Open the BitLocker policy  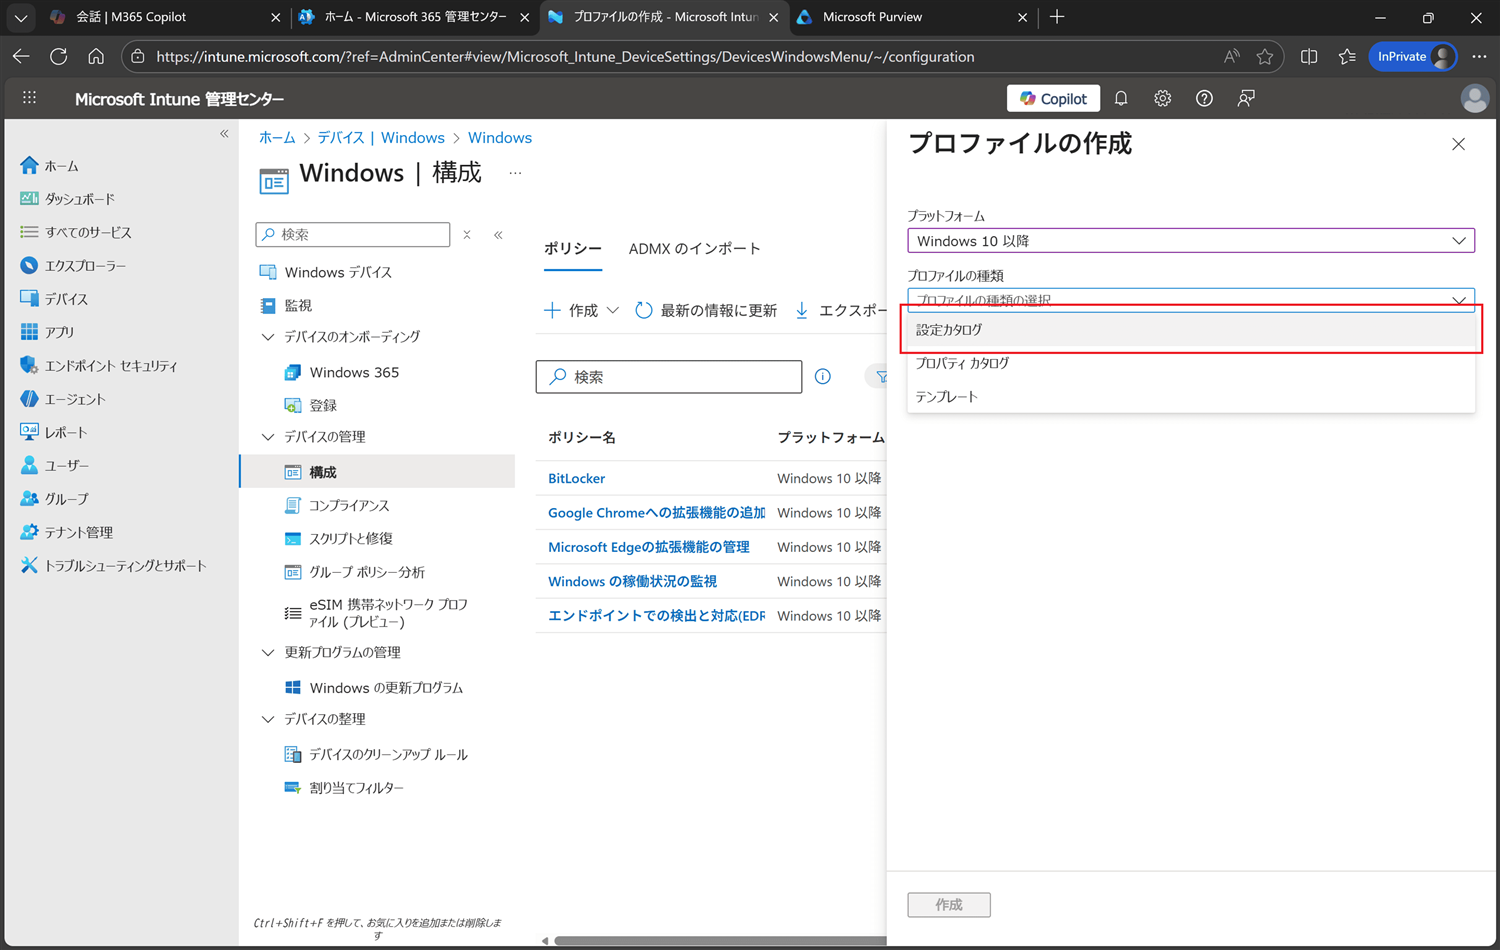576,478
